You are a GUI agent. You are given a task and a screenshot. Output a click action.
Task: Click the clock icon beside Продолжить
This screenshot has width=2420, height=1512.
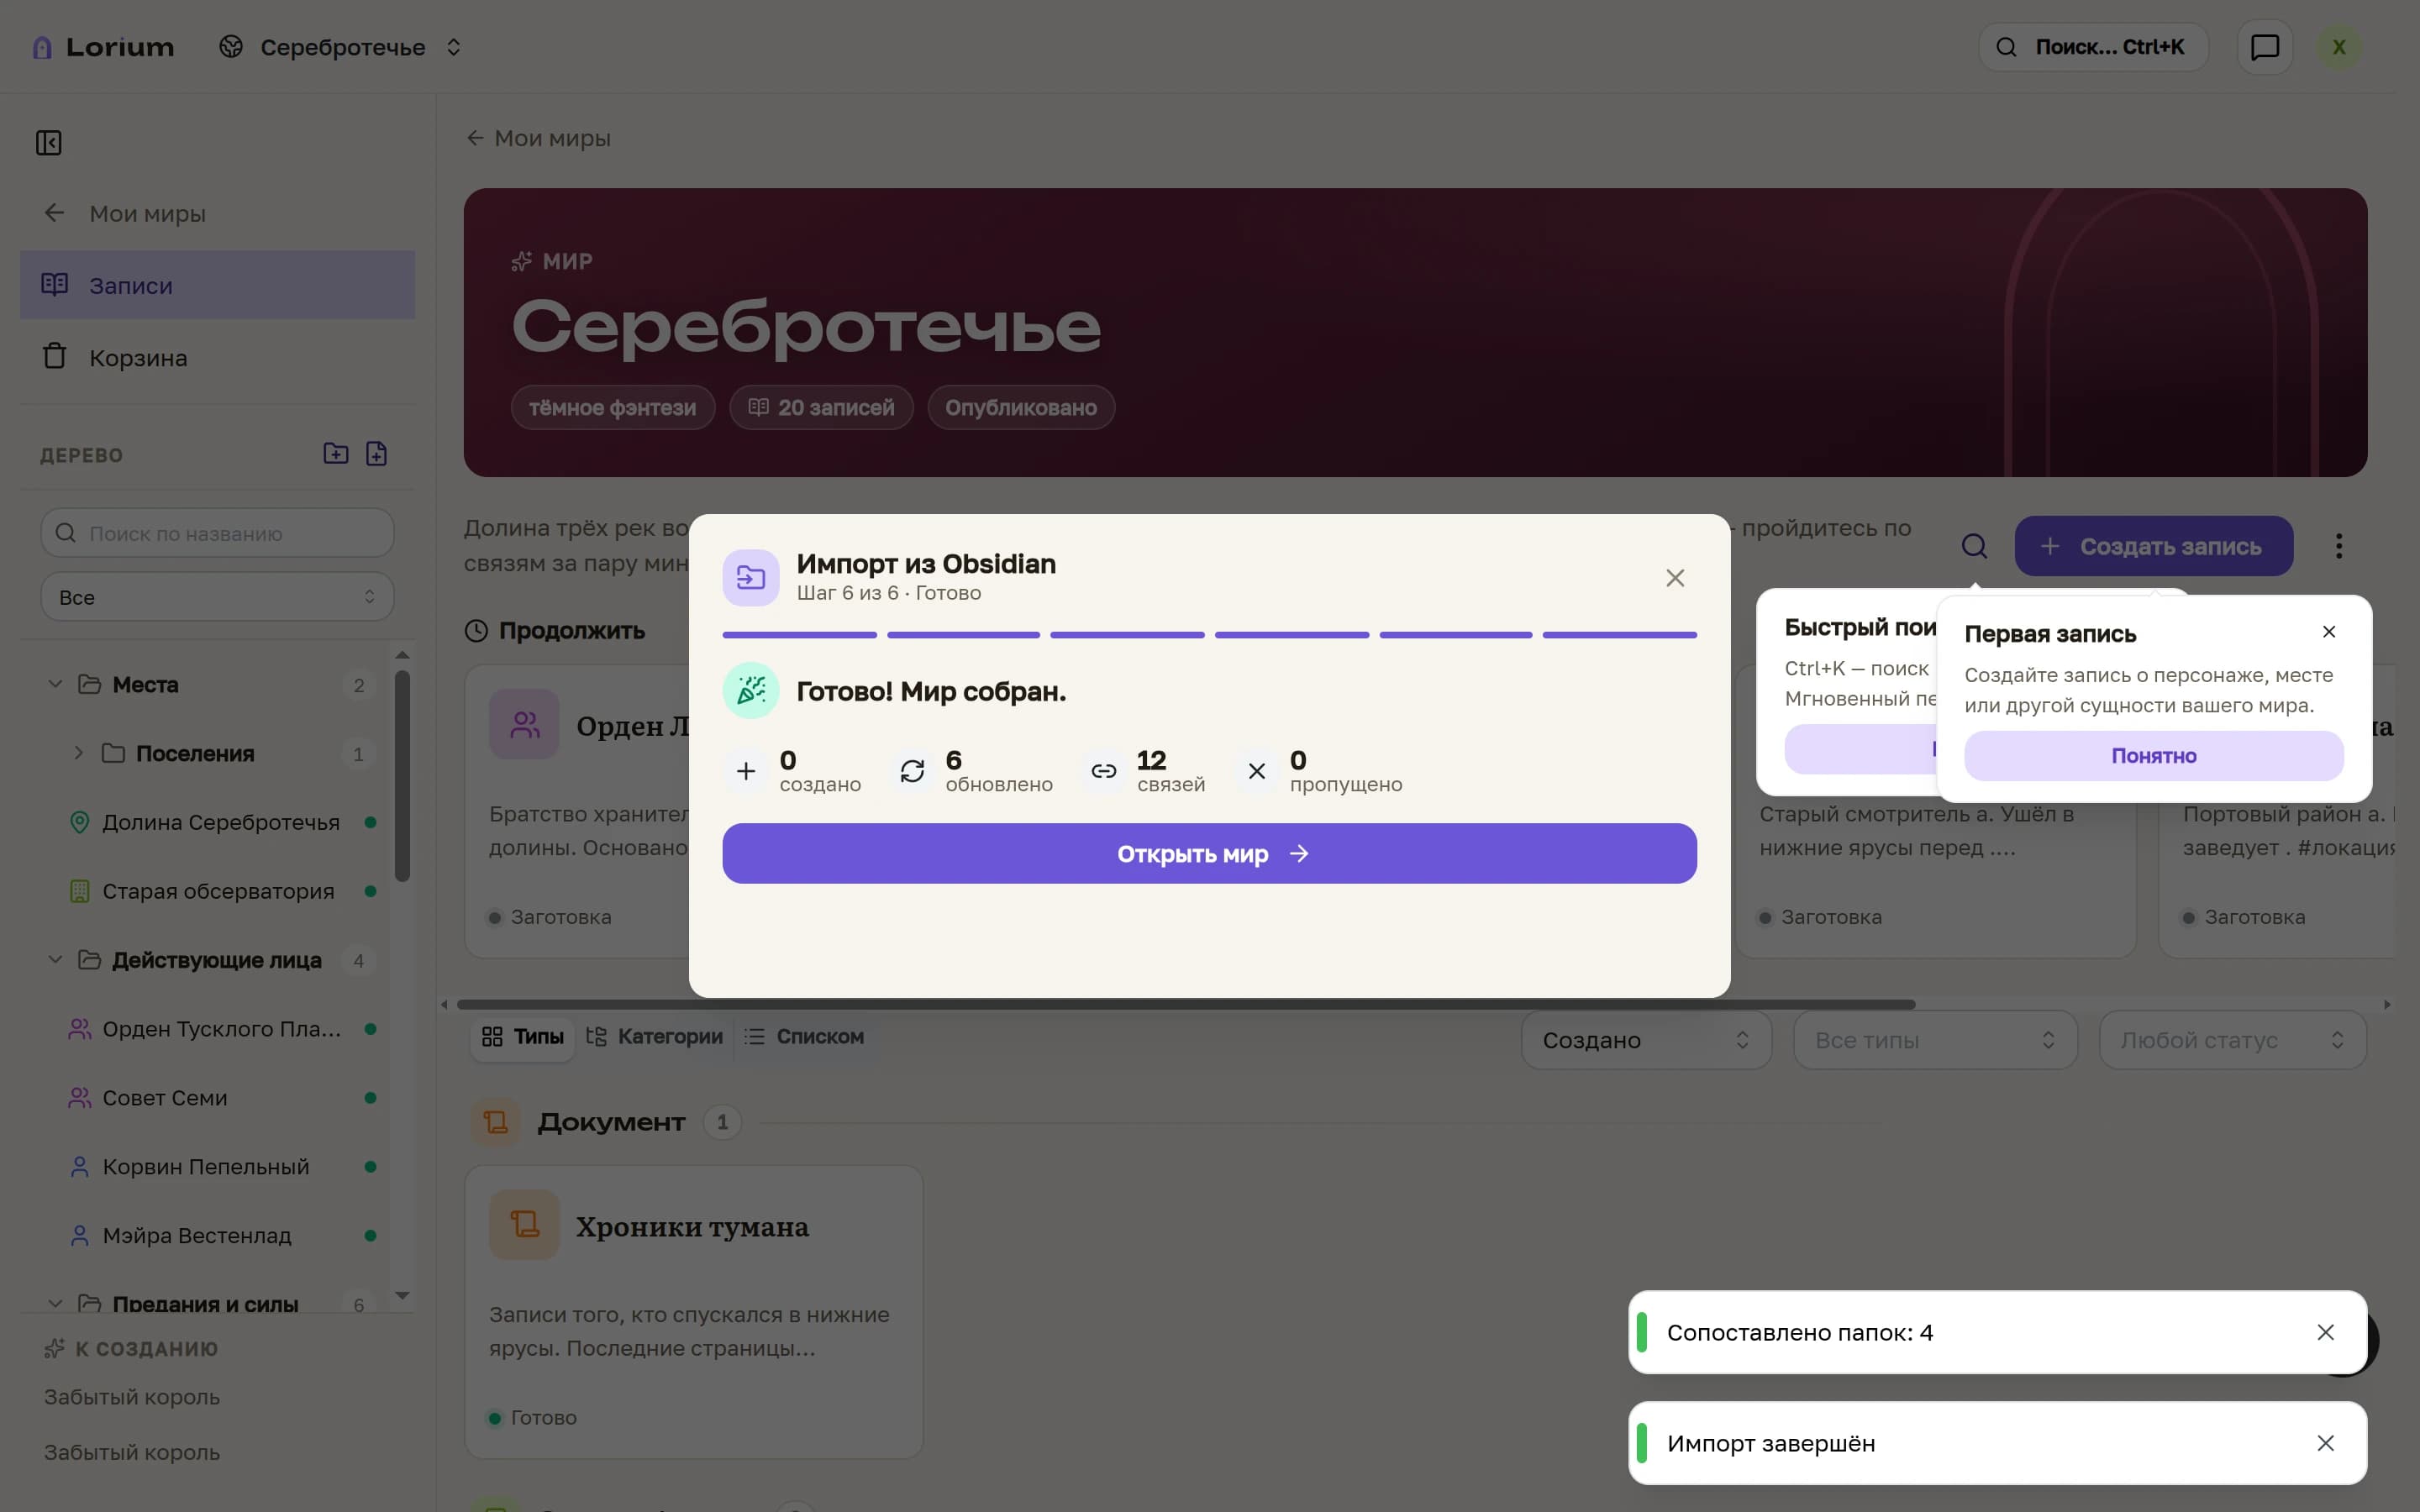(477, 631)
